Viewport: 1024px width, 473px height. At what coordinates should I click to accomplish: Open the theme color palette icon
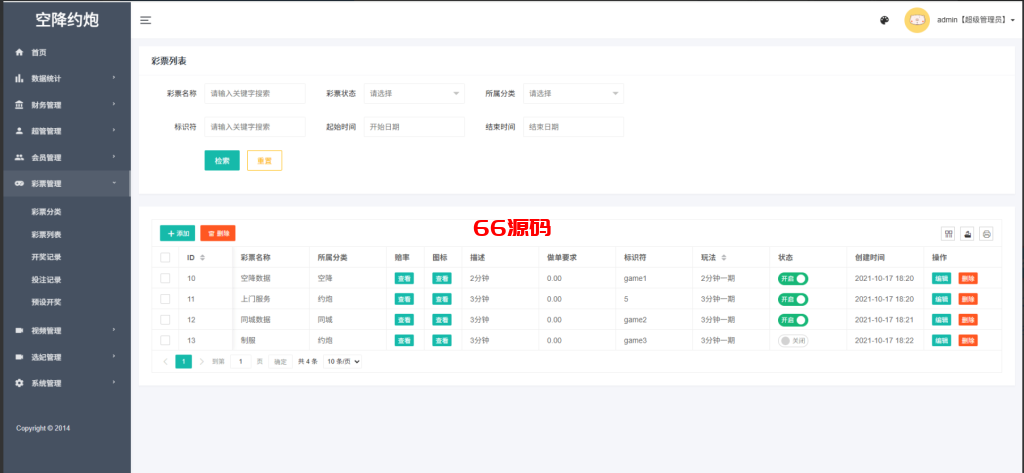point(884,20)
